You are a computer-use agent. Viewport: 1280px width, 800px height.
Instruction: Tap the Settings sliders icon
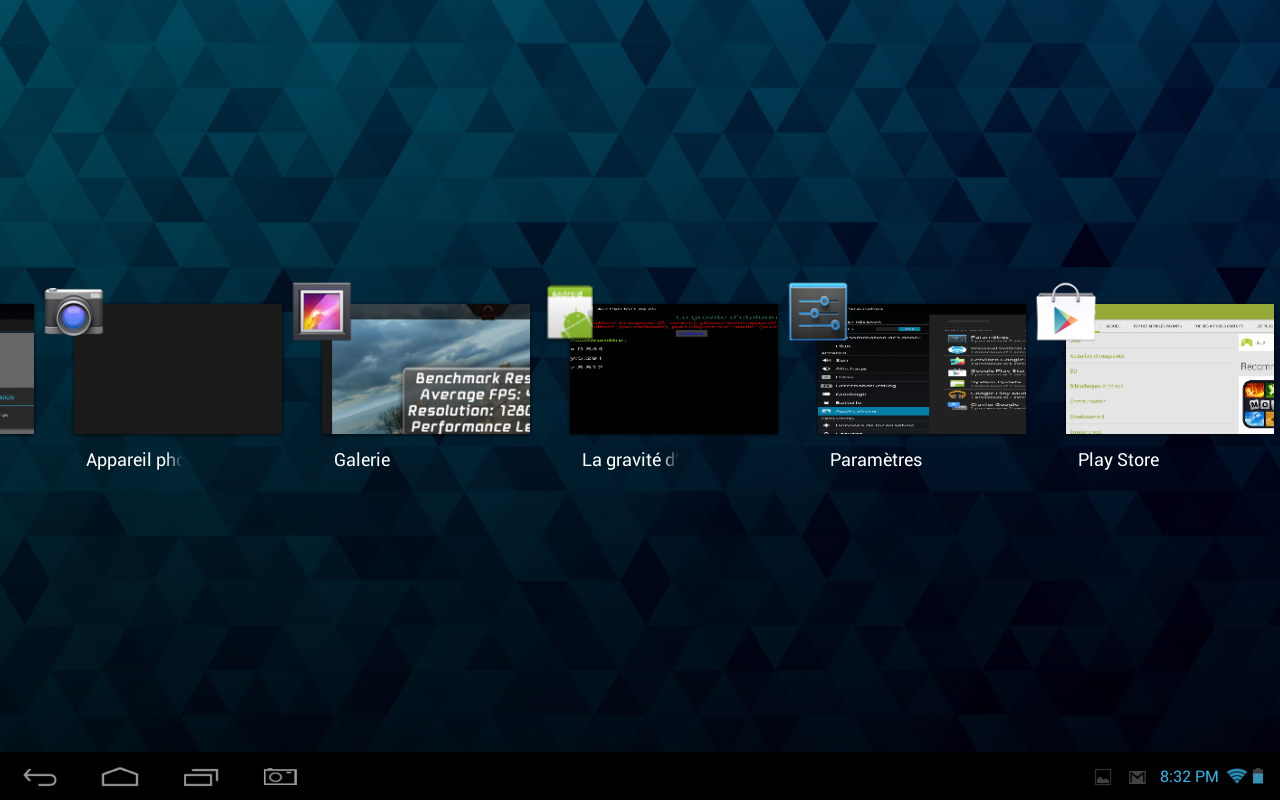coord(818,312)
